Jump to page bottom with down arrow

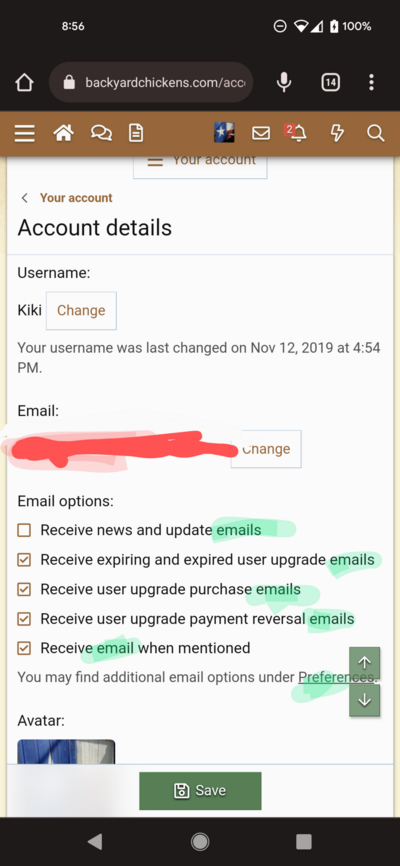pos(365,700)
